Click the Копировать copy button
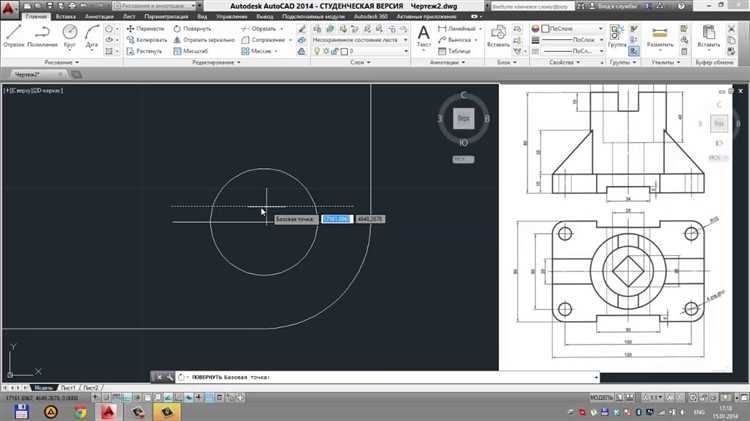Screen dimensions: 750x421 pos(147,40)
